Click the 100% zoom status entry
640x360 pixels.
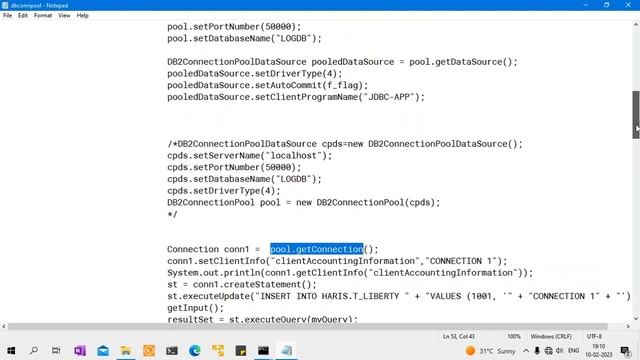coord(513,337)
